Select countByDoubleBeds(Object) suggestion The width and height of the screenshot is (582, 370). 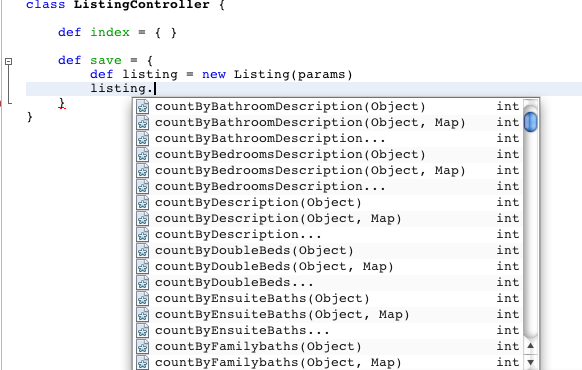[328, 251]
